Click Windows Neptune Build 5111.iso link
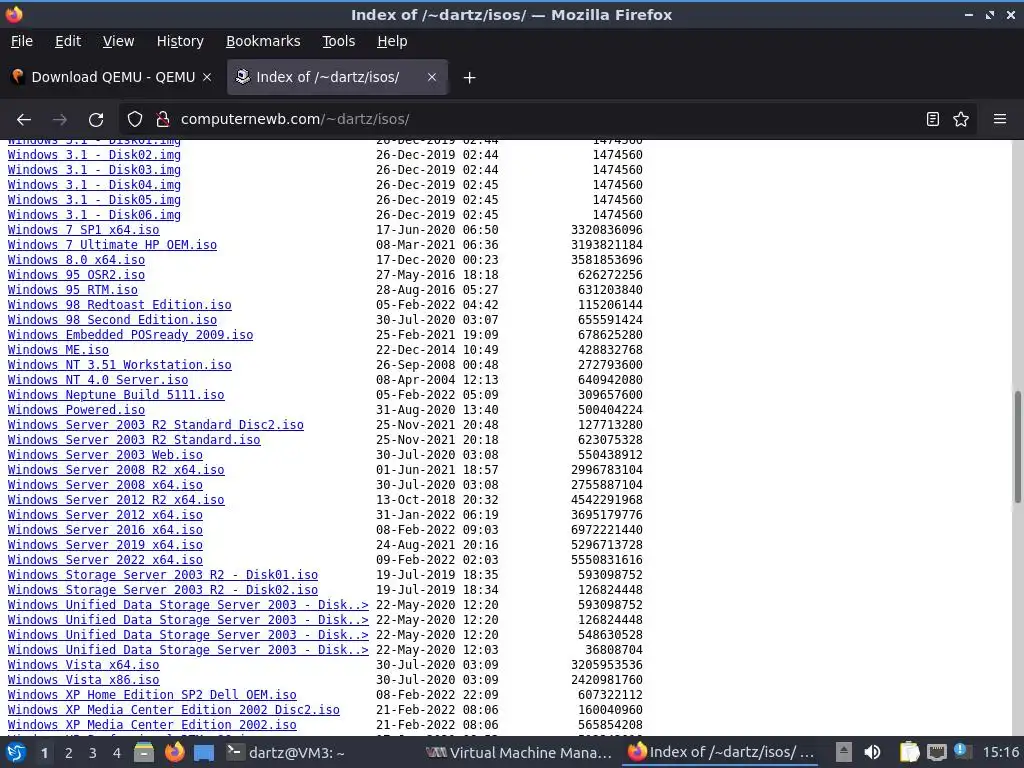The width and height of the screenshot is (1024, 768). (116, 395)
